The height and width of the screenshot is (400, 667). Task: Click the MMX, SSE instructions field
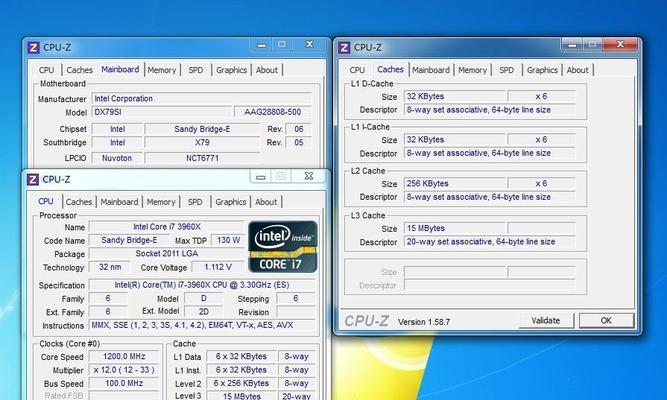202,325
